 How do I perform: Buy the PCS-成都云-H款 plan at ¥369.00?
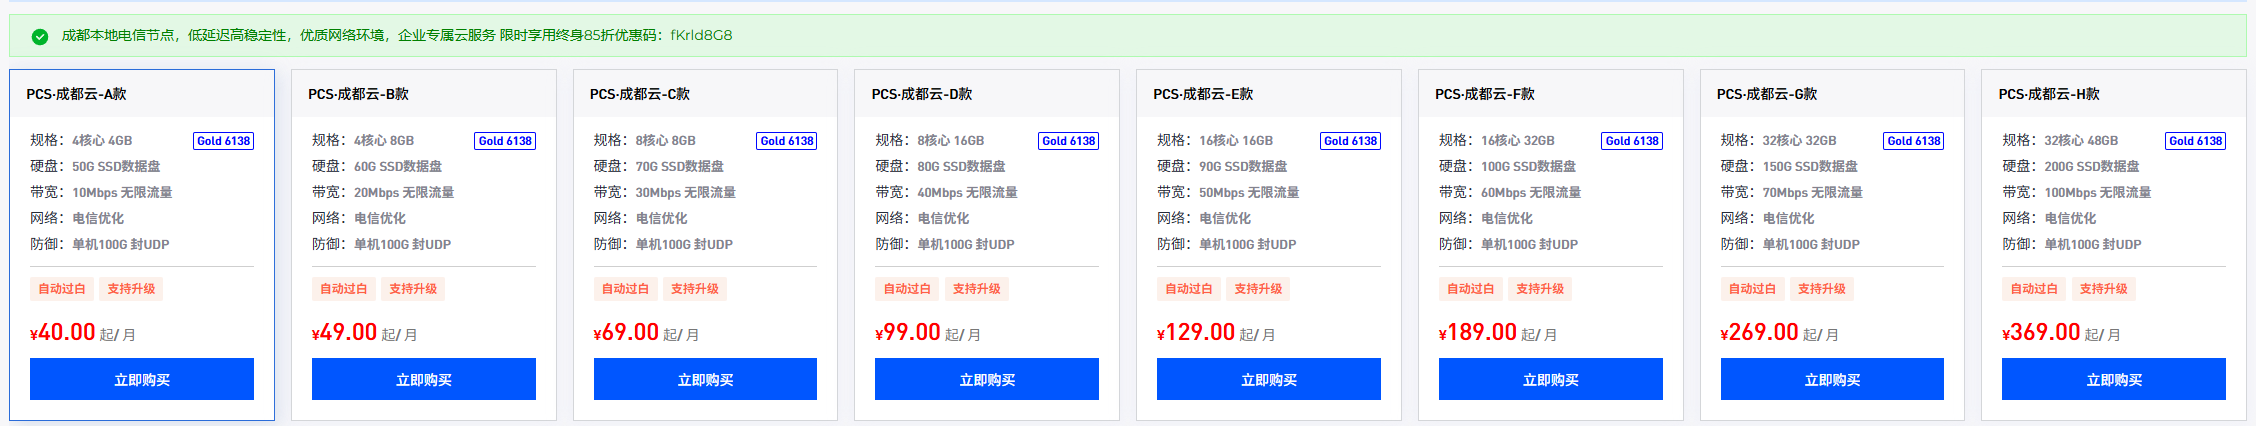[x=2114, y=379]
